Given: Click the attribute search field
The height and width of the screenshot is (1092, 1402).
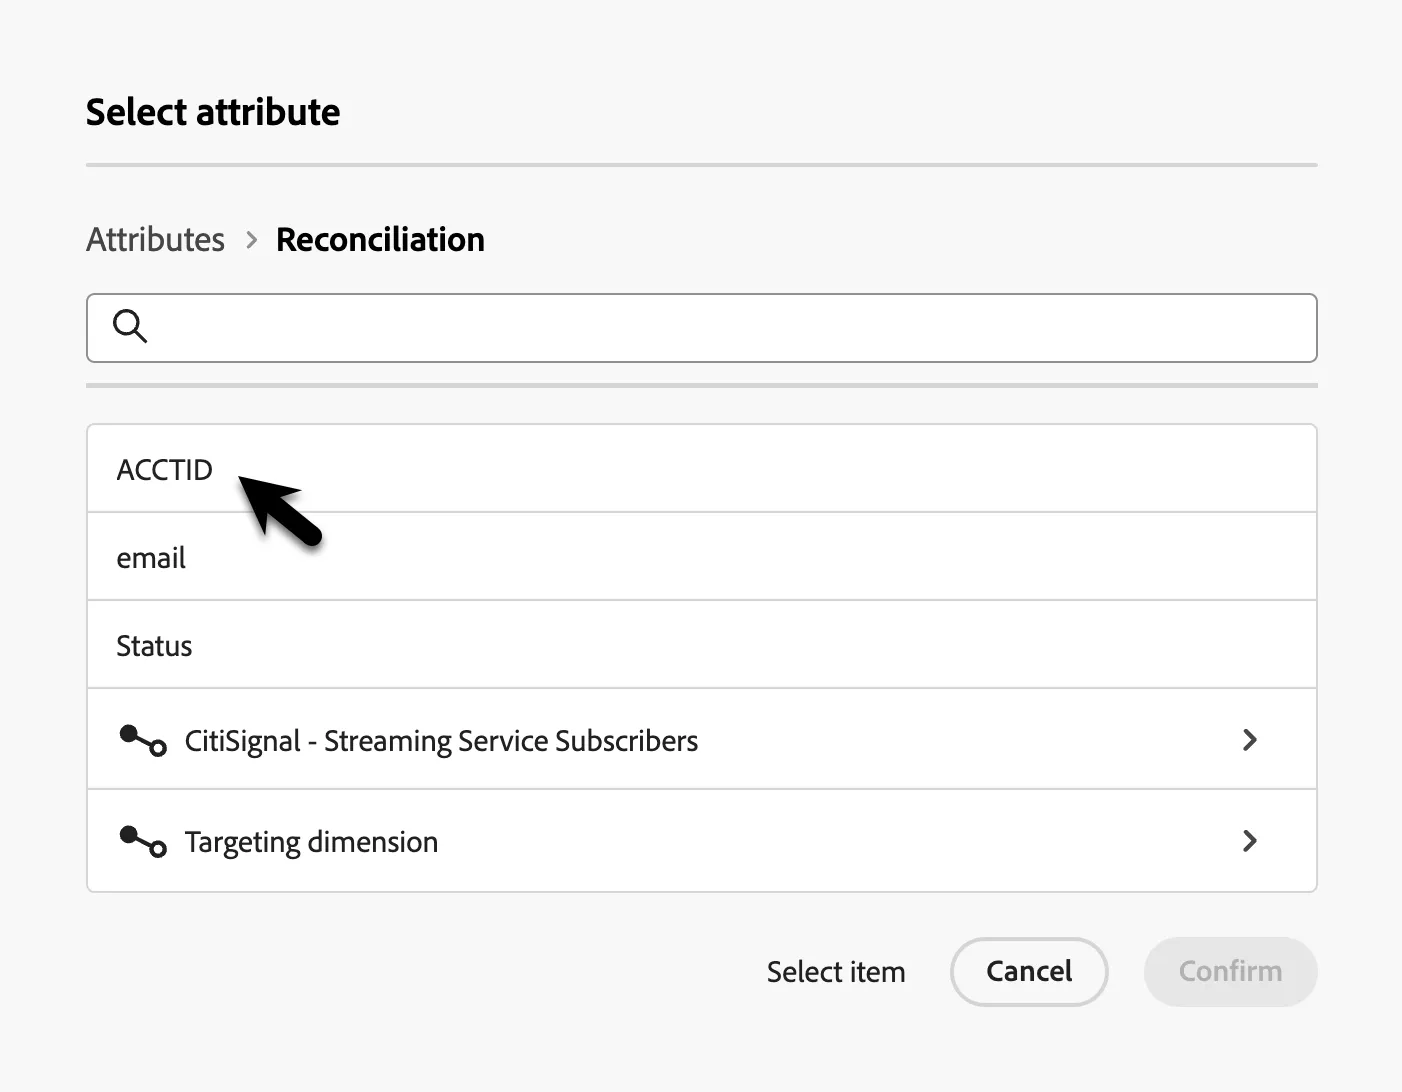Looking at the screenshot, I should (x=702, y=328).
